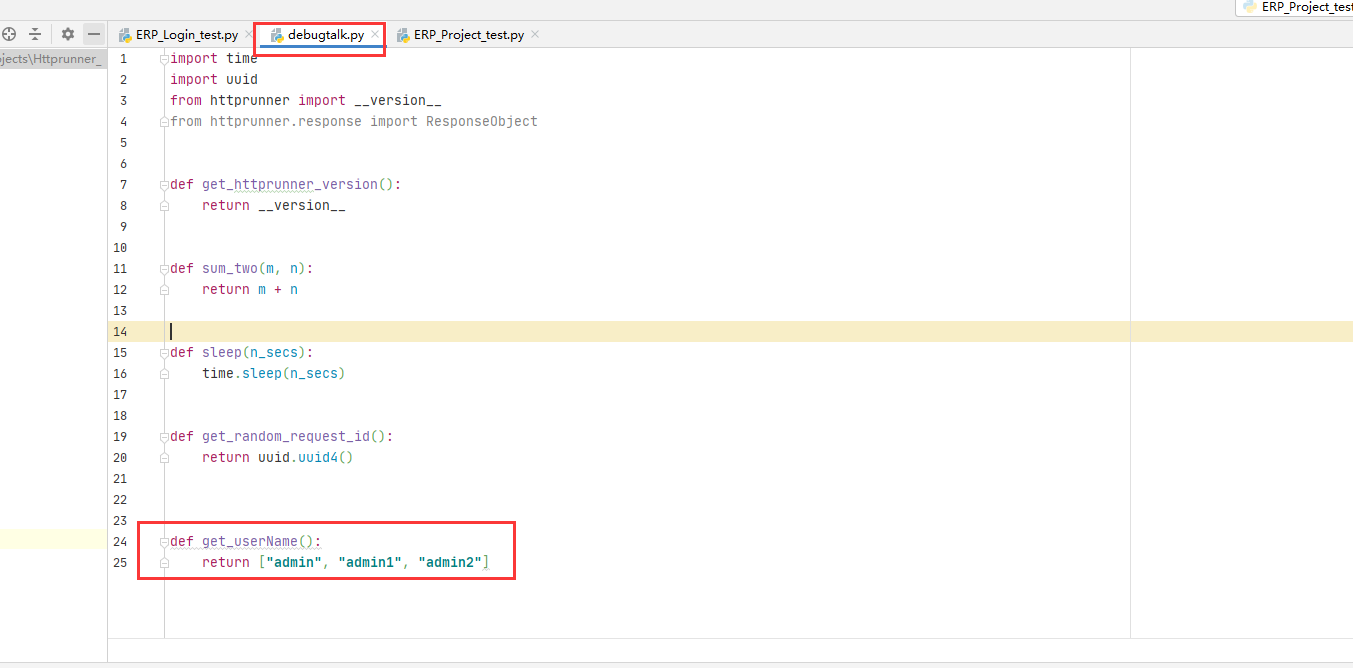Image resolution: width=1353 pixels, height=668 pixels.
Task: Click the Scroll from Source crosshair icon
Action: point(9,33)
